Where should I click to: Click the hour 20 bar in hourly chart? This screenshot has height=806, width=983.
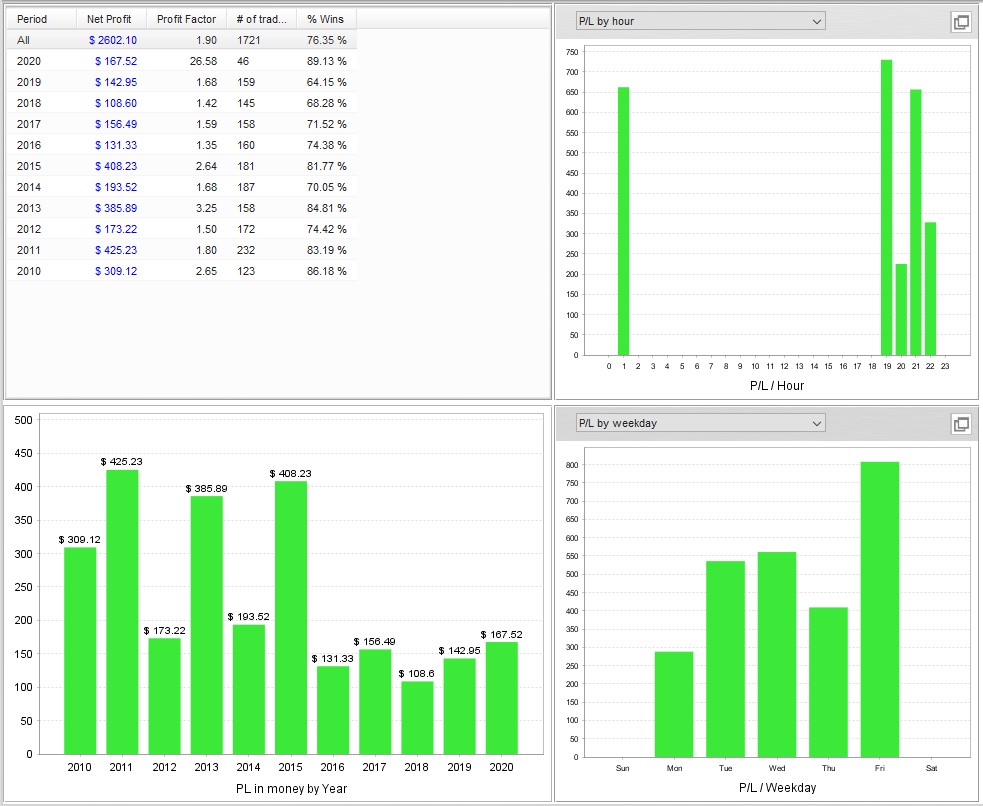click(901, 310)
